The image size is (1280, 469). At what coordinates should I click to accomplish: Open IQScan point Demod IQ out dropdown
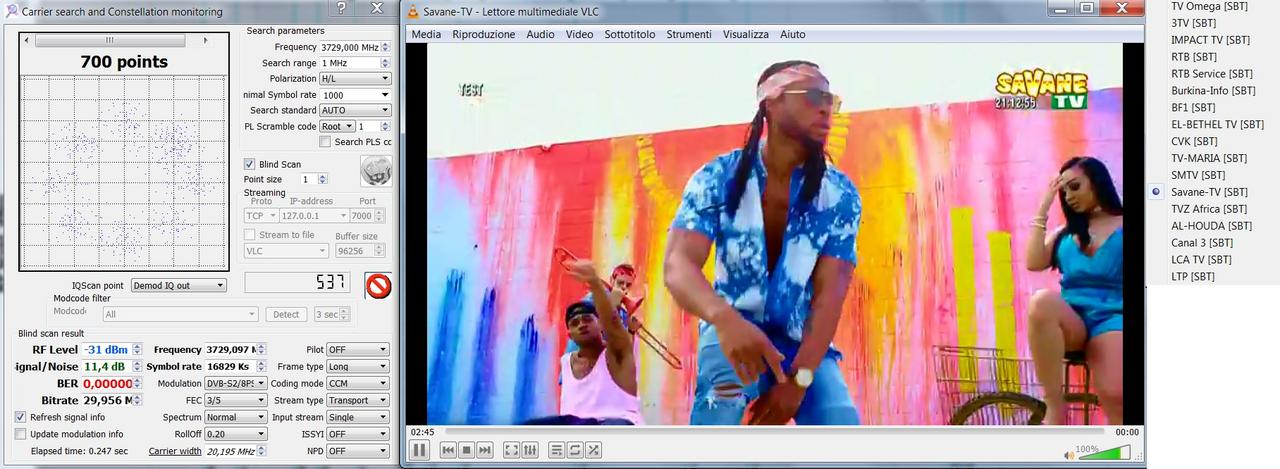179,285
